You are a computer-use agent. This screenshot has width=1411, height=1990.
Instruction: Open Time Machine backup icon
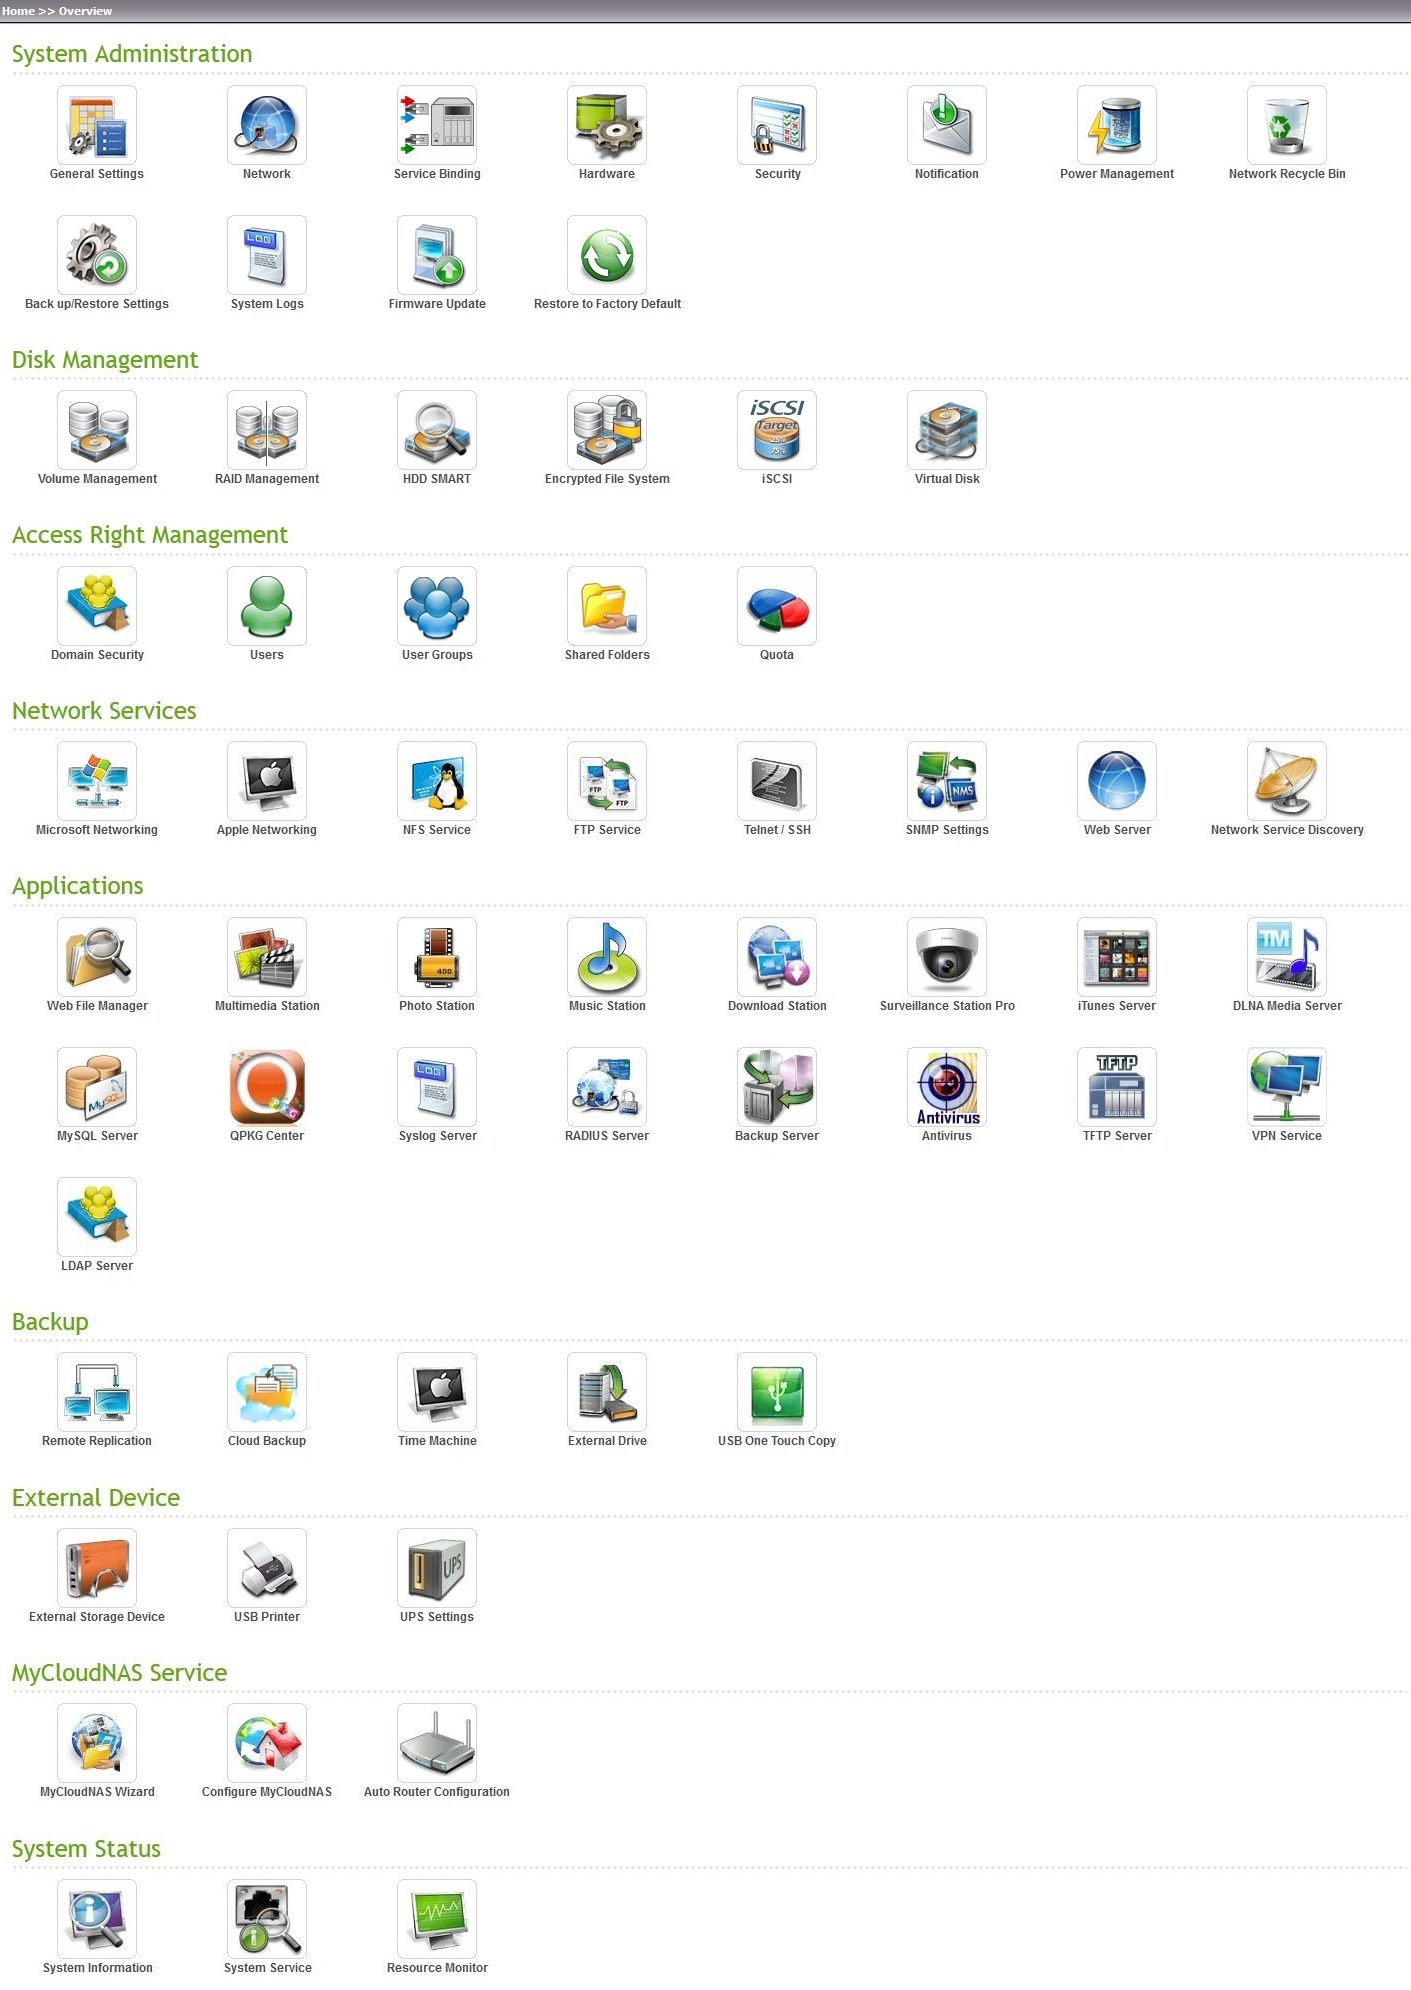coord(437,1392)
